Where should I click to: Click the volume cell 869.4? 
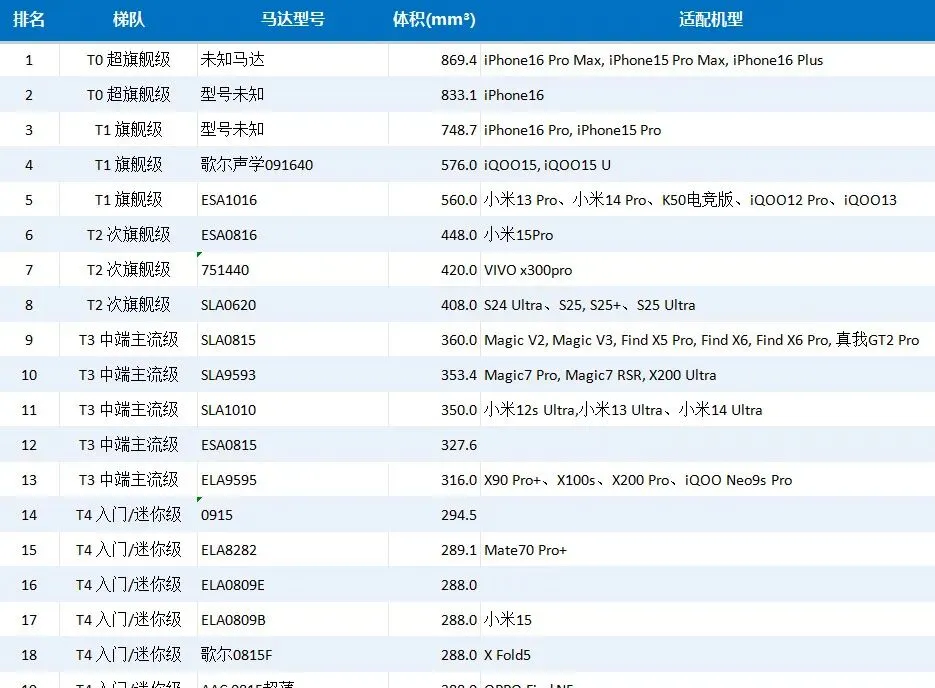pos(459,60)
